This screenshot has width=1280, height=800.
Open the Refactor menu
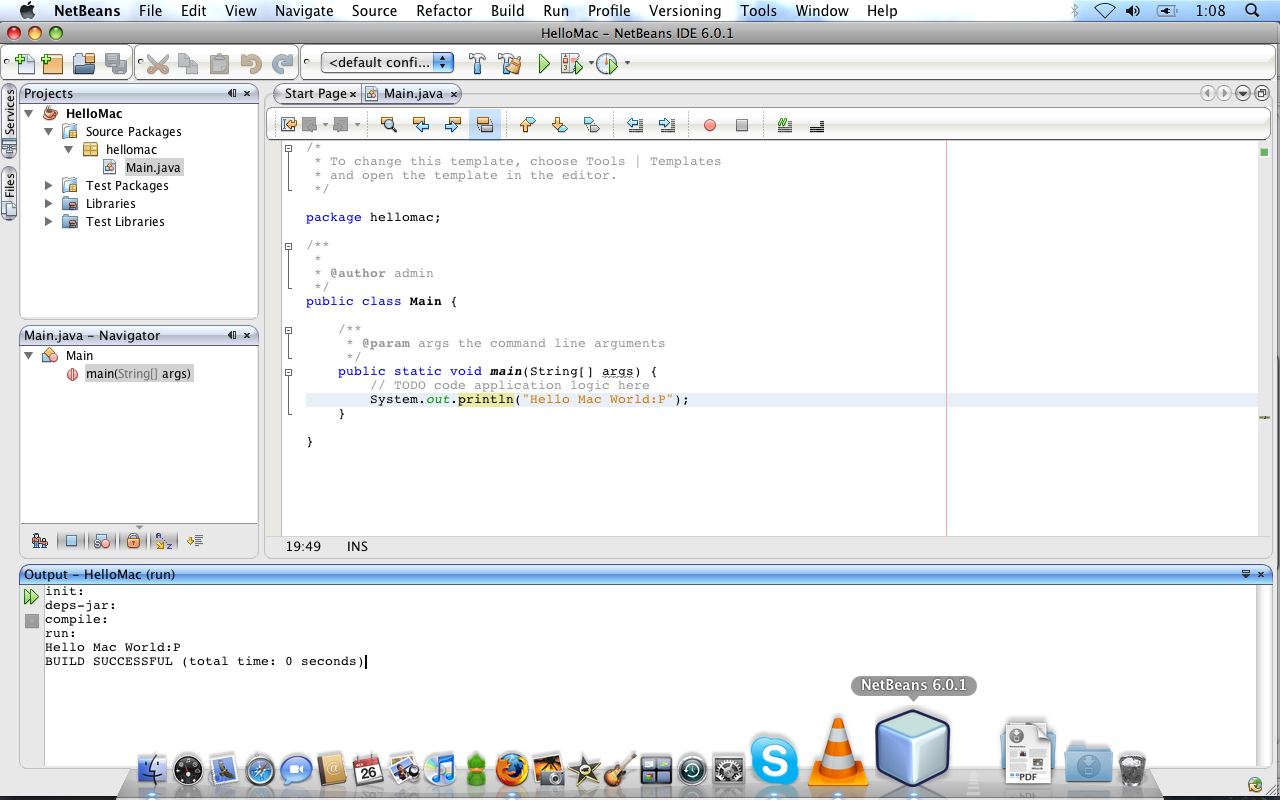coord(443,11)
